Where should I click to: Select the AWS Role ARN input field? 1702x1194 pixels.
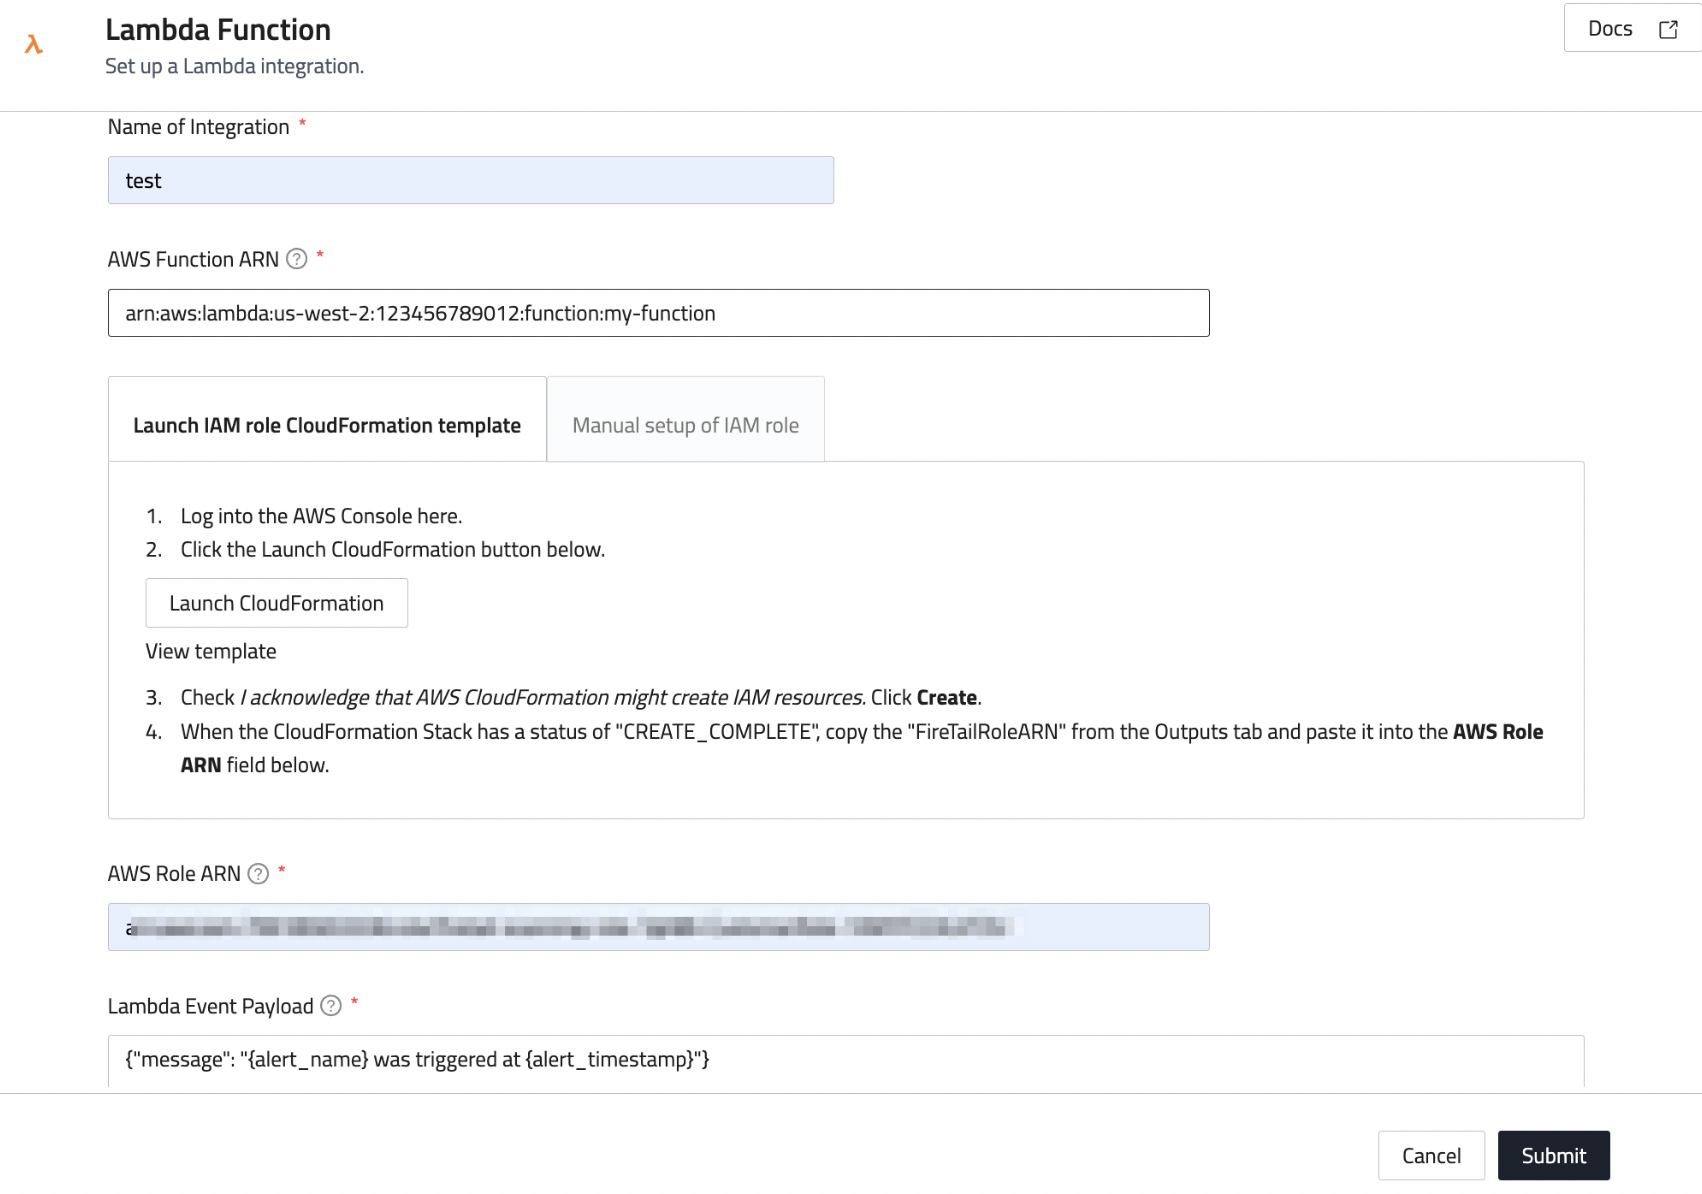pyautogui.click(x=658, y=927)
